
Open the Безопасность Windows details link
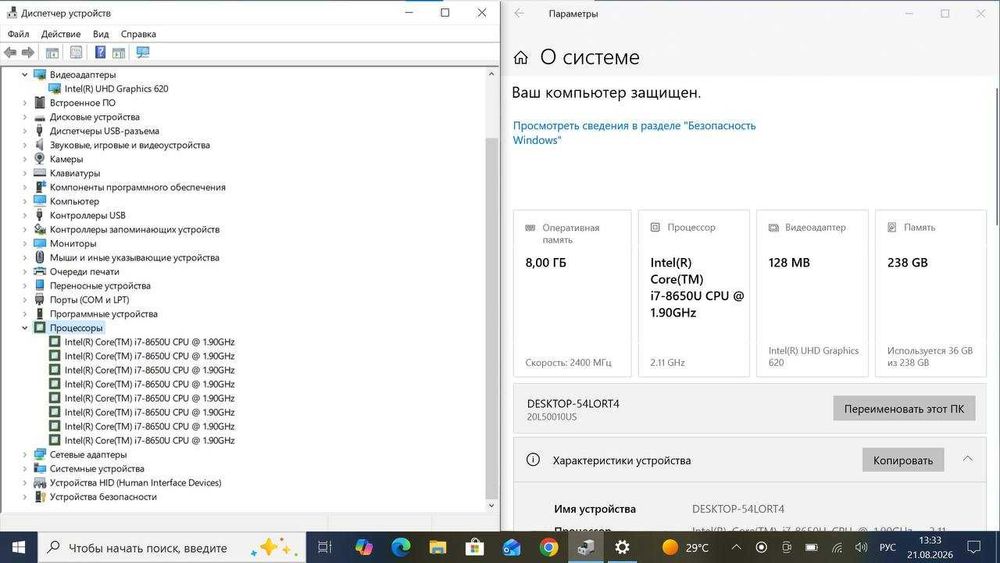(x=634, y=133)
